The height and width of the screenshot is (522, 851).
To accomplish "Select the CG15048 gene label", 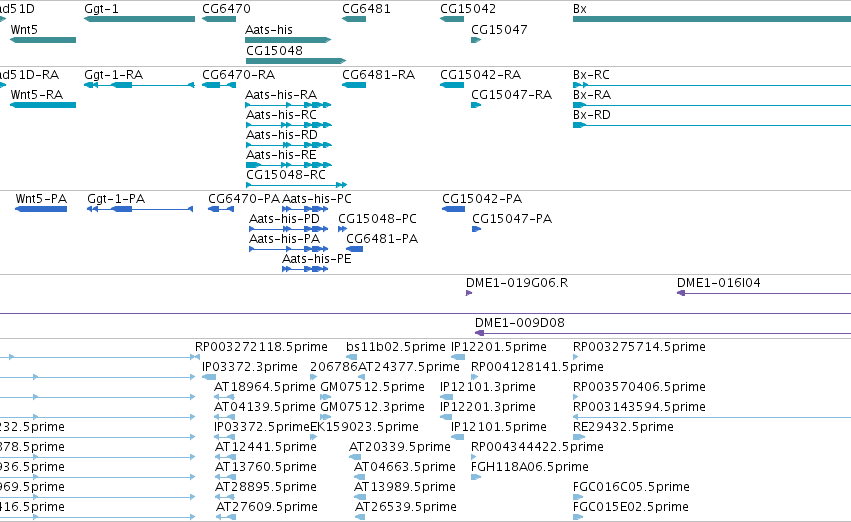I will pos(274,50).
